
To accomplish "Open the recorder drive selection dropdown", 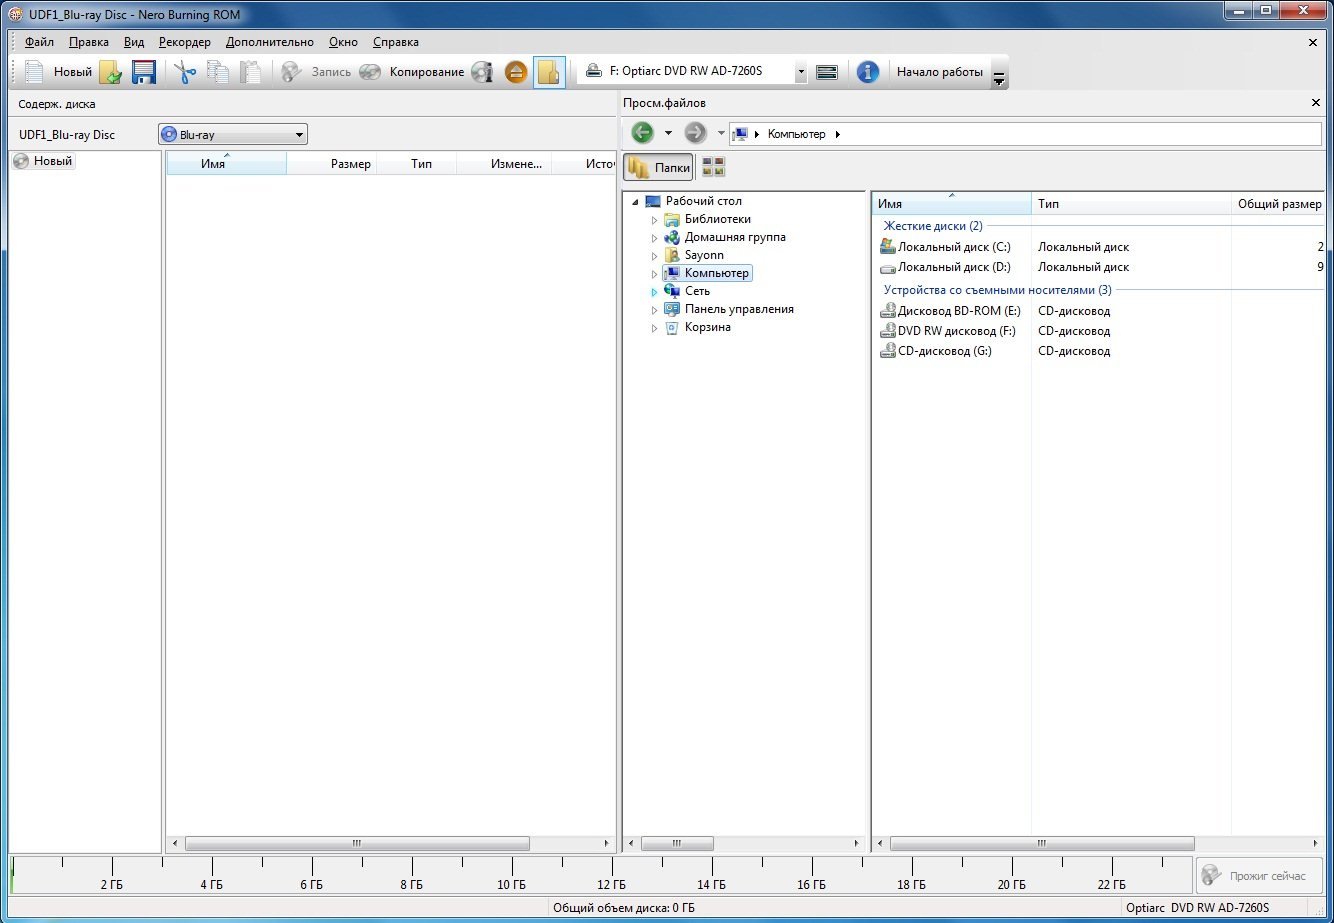I will pos(800,72).
